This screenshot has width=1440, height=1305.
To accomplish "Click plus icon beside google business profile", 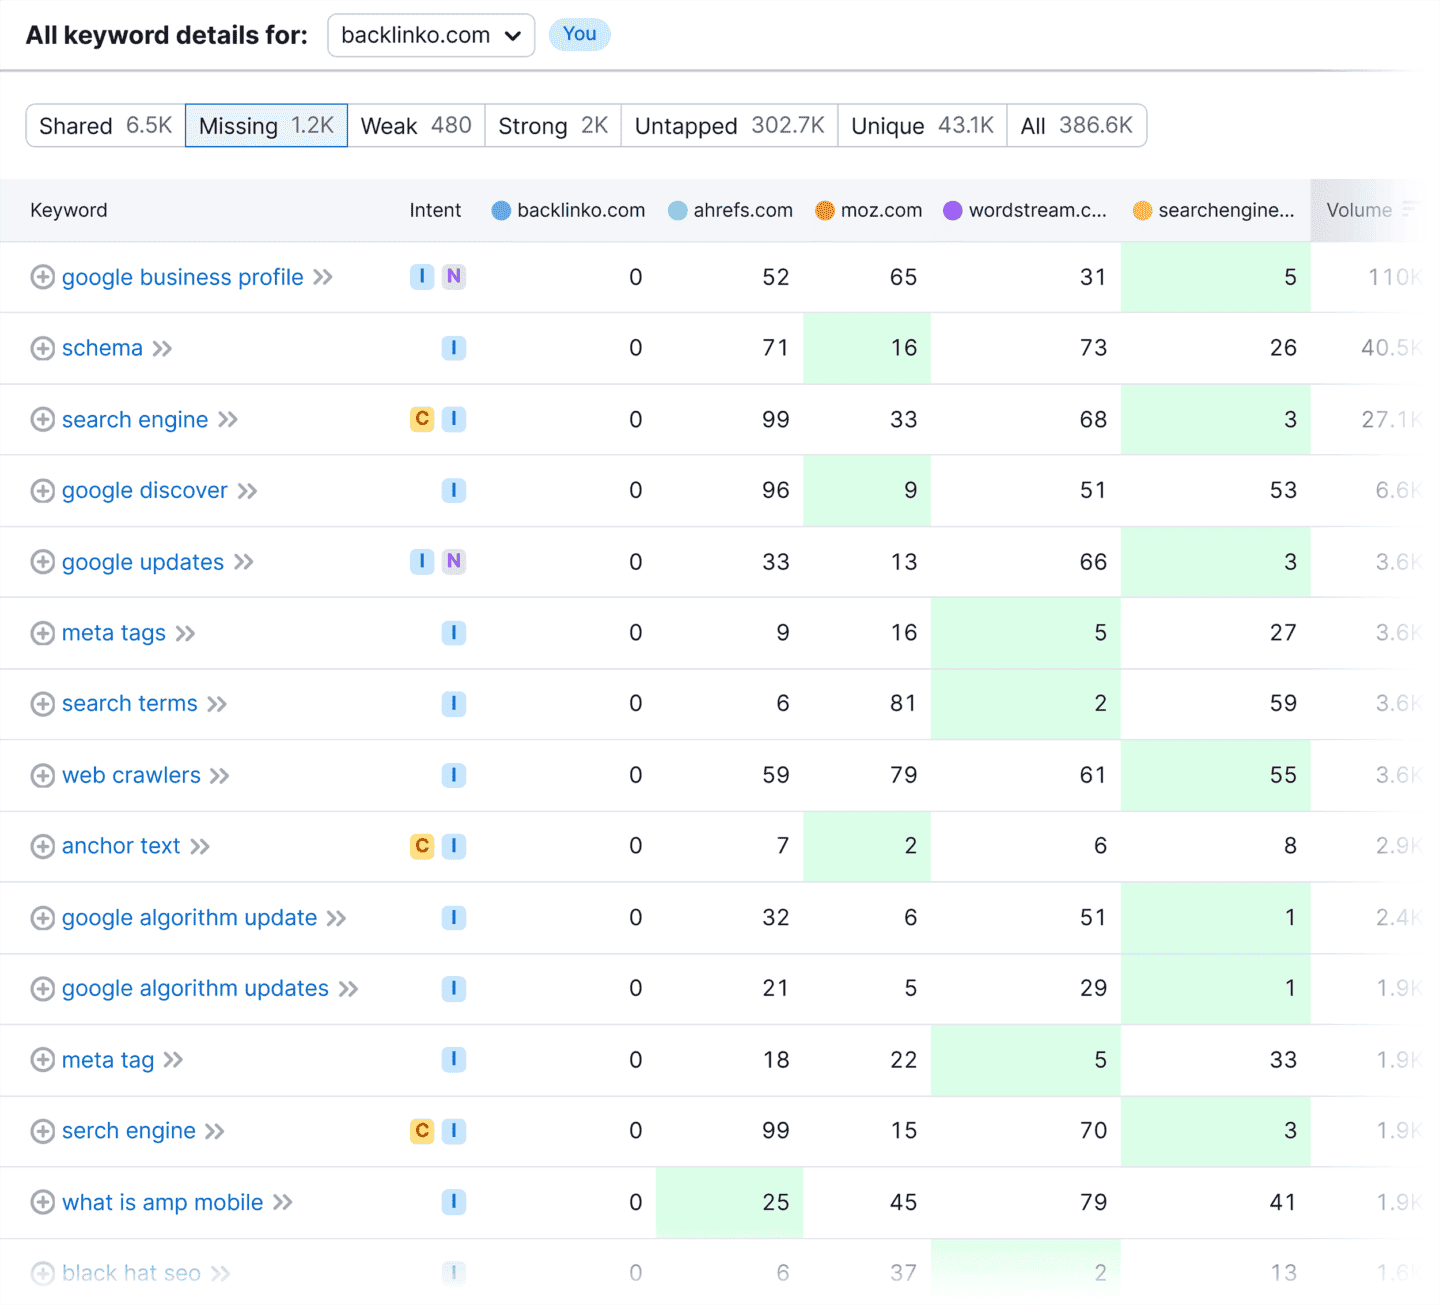I will (42, 277).
